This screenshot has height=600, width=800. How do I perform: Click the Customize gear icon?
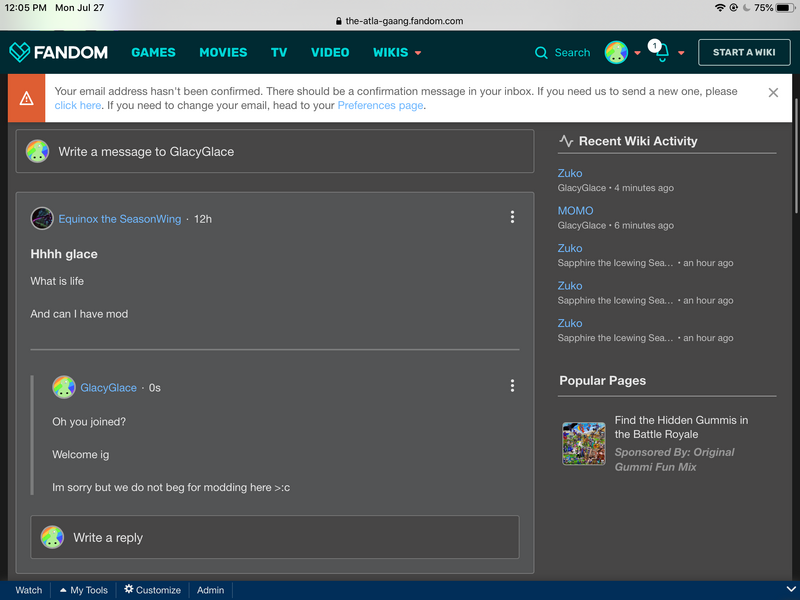pyautogui.click(x=129, y=590)
